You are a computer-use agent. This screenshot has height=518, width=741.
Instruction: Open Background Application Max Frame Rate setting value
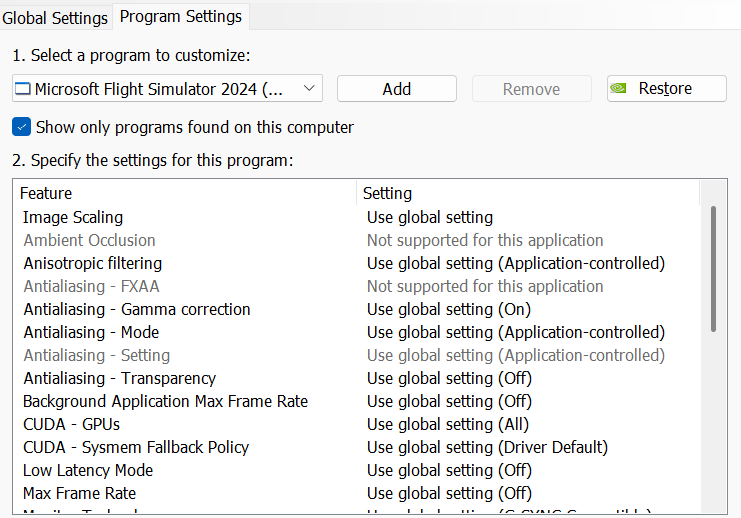click(449, 401)
